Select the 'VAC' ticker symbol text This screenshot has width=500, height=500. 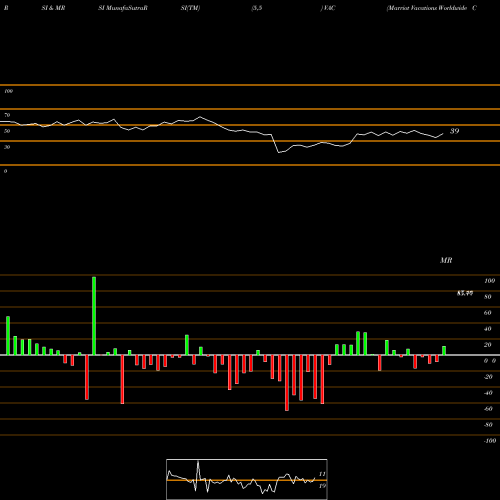(x=329, y=8)
